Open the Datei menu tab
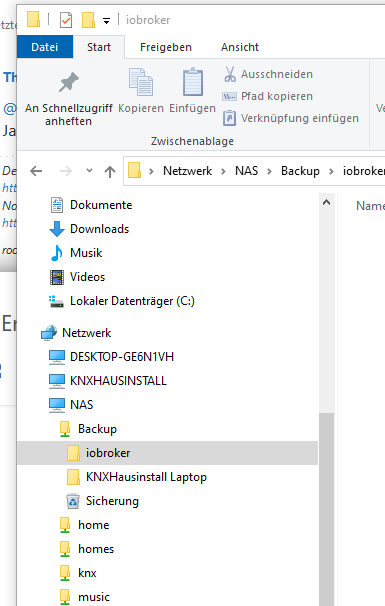 pyautogui.click(x=45, y=47)
